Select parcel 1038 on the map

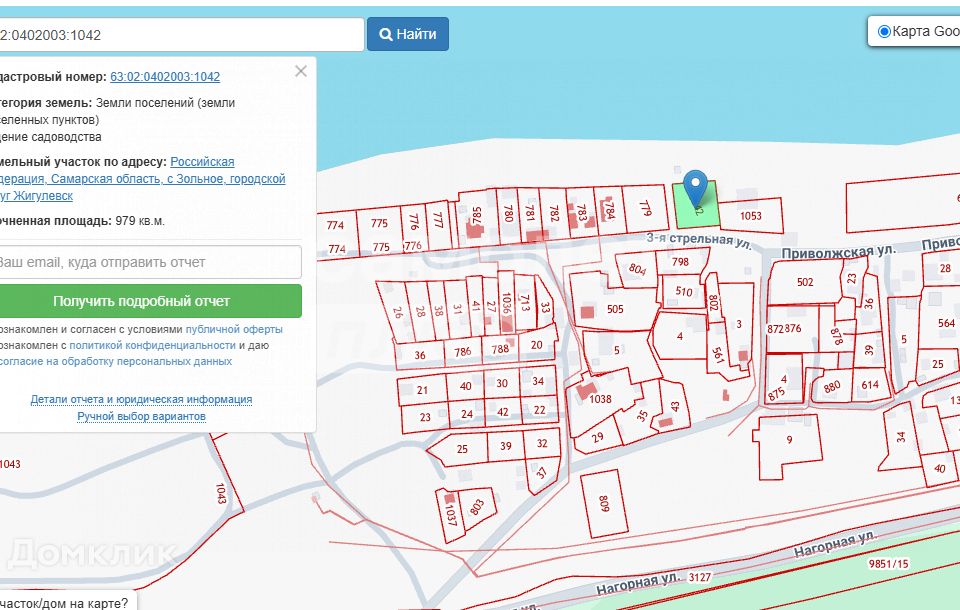(600, 399)
